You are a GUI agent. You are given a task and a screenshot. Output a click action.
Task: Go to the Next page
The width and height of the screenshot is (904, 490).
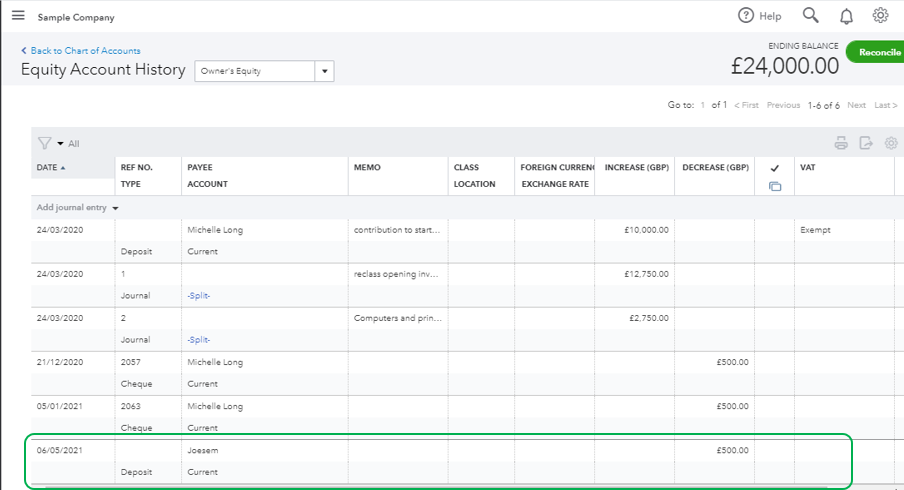tap(856, 105)
